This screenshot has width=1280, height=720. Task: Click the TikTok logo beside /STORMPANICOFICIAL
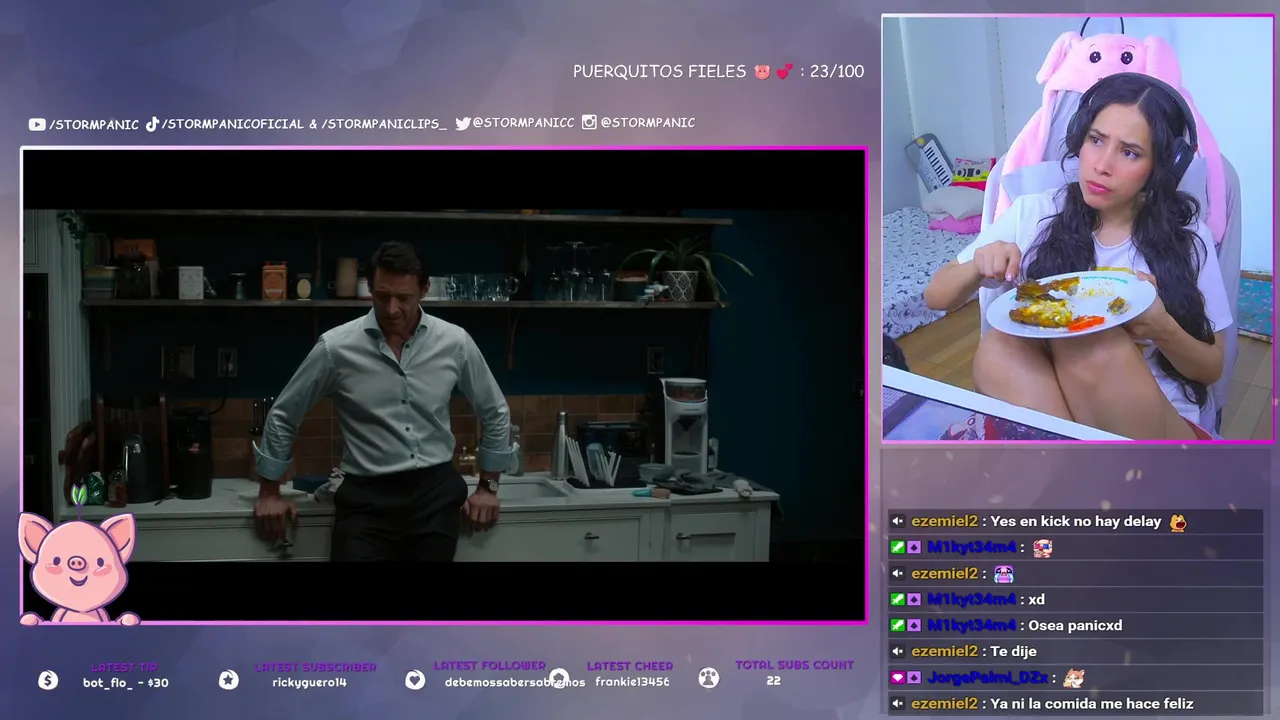[x=153, y=124]
